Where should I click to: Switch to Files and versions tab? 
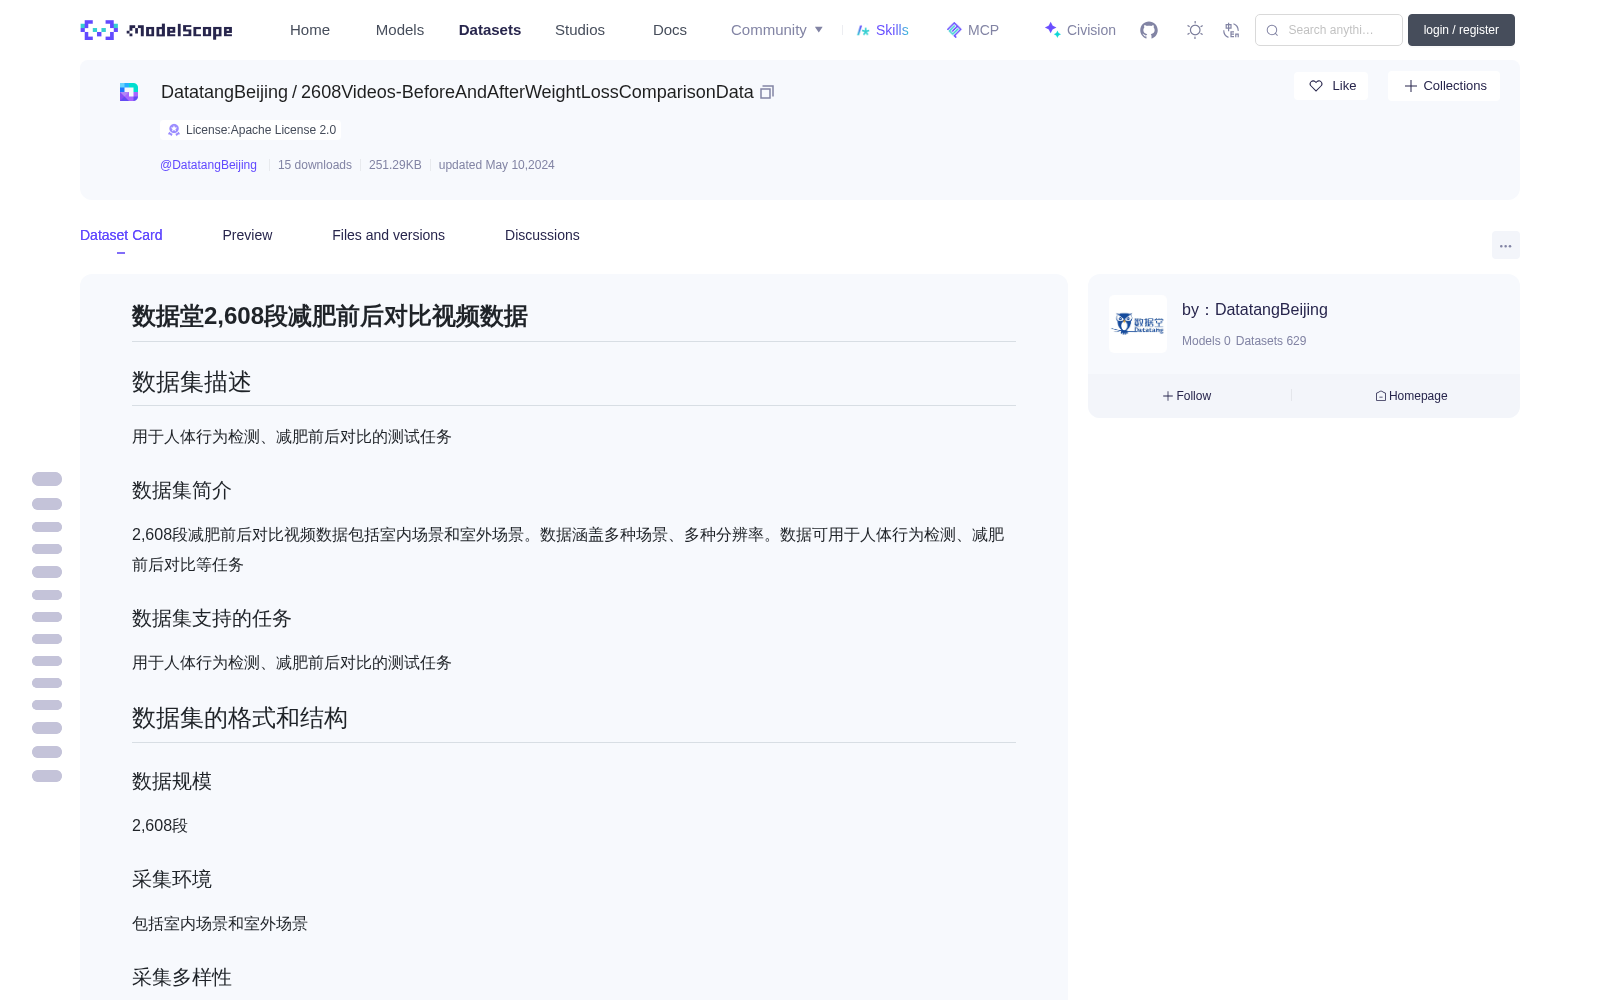(388, 235)
